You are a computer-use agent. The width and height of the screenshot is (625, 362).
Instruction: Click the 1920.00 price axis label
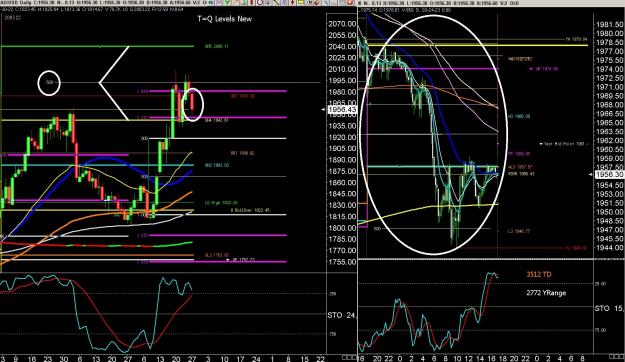point(342,137)
